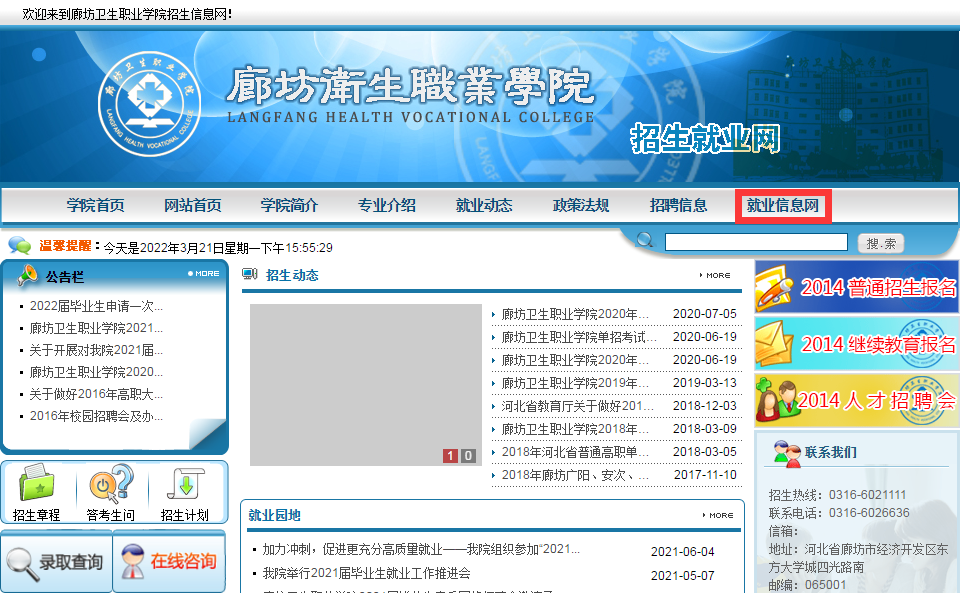The width and height of the screenshot is (960, 593).
Task: Click the 2014 普通招生报名 banner
Action: coord(856,287)
